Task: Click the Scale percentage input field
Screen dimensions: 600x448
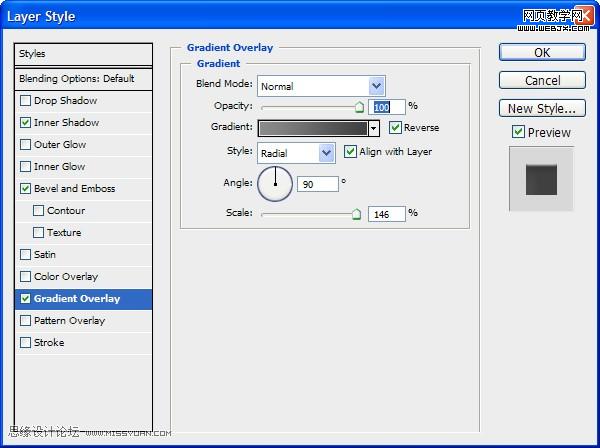Action: [386, 213]
